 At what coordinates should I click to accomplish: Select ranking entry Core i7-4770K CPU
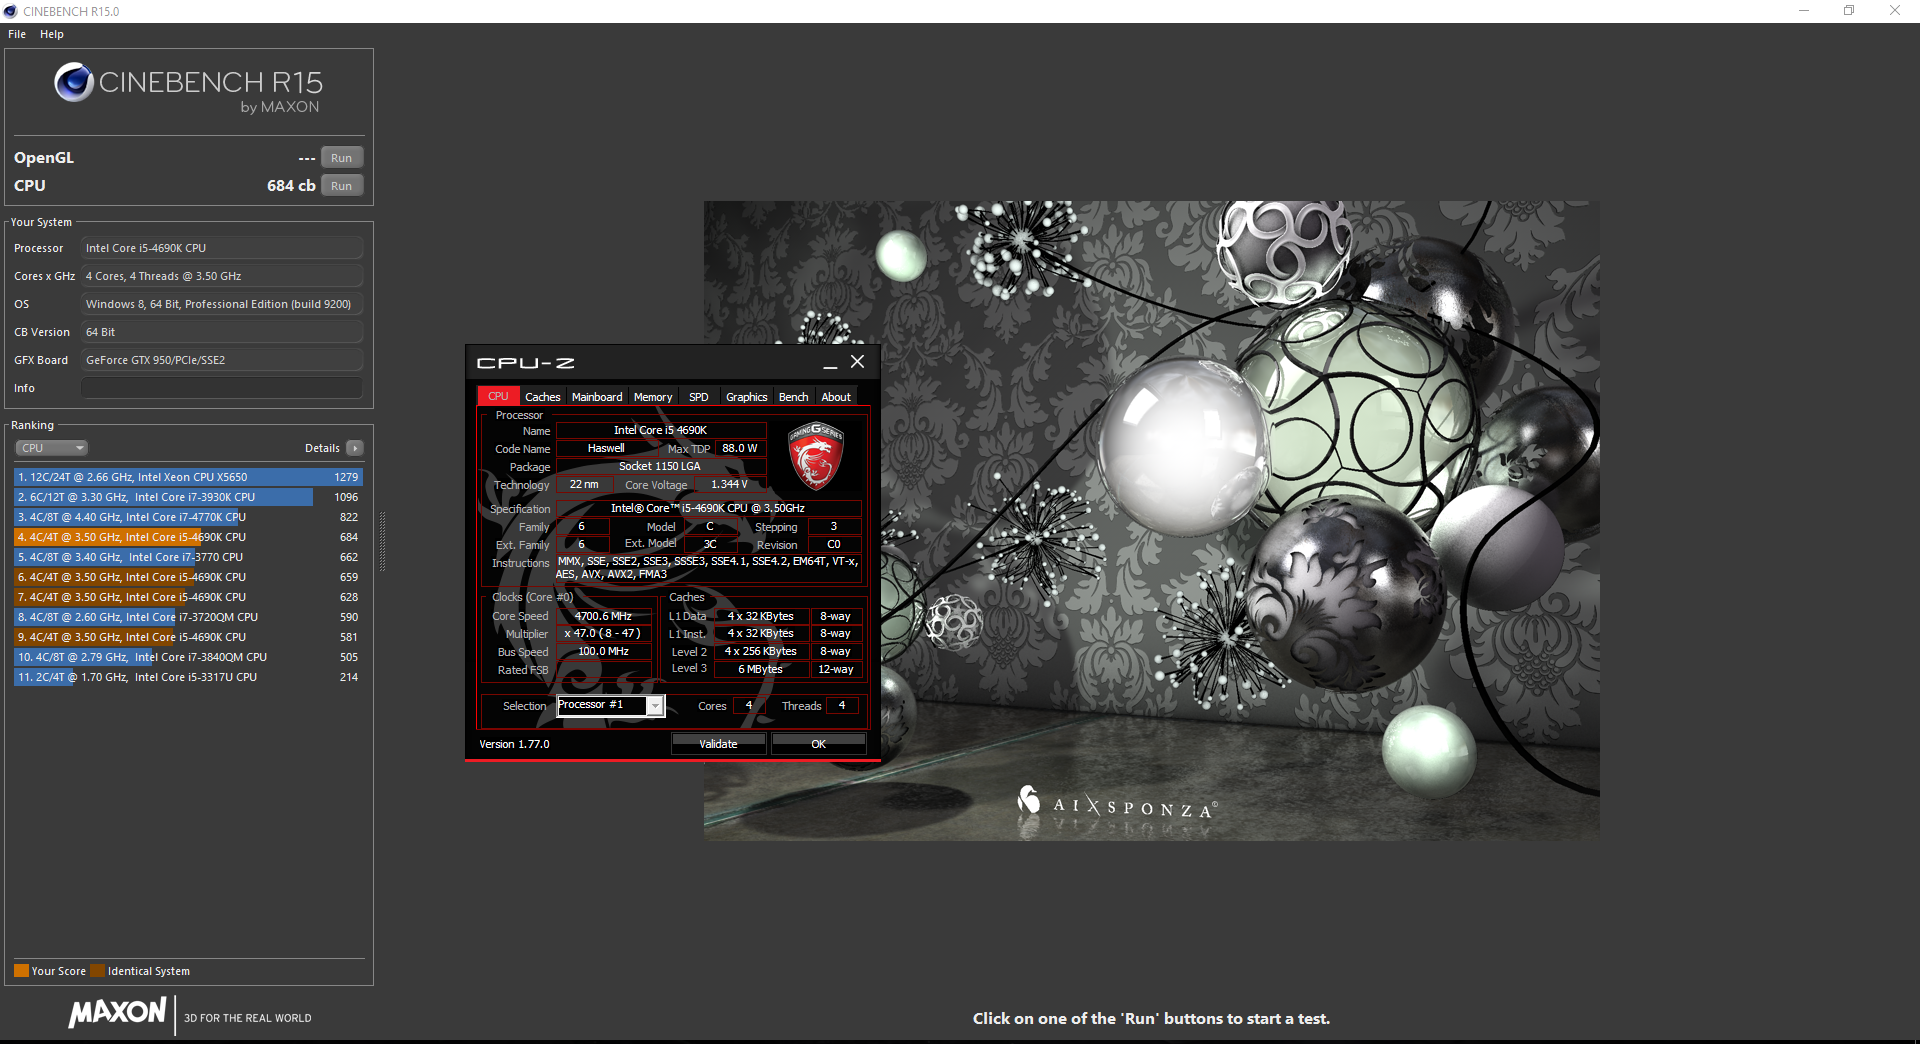tap(188, 517)
